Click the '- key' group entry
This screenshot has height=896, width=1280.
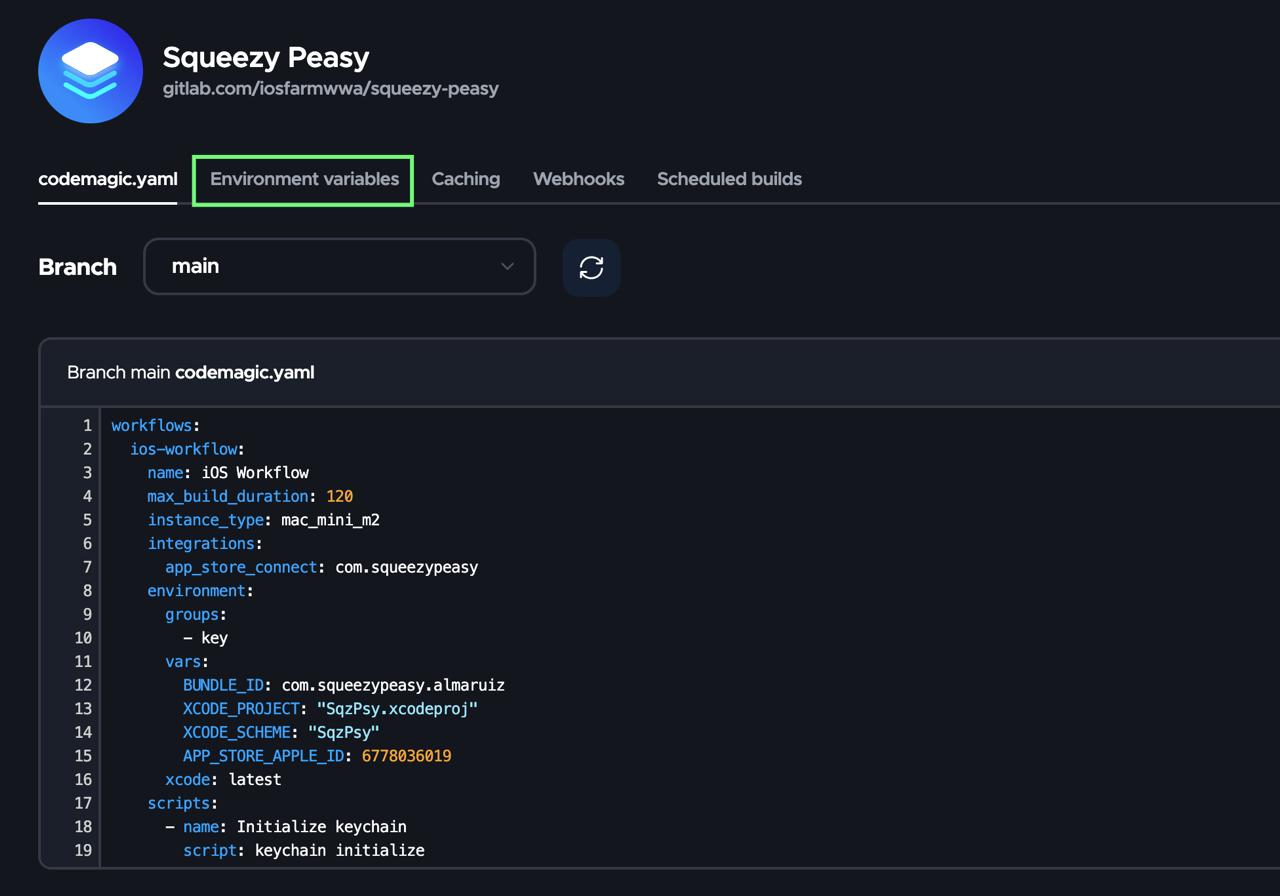[x=206, y=638]
